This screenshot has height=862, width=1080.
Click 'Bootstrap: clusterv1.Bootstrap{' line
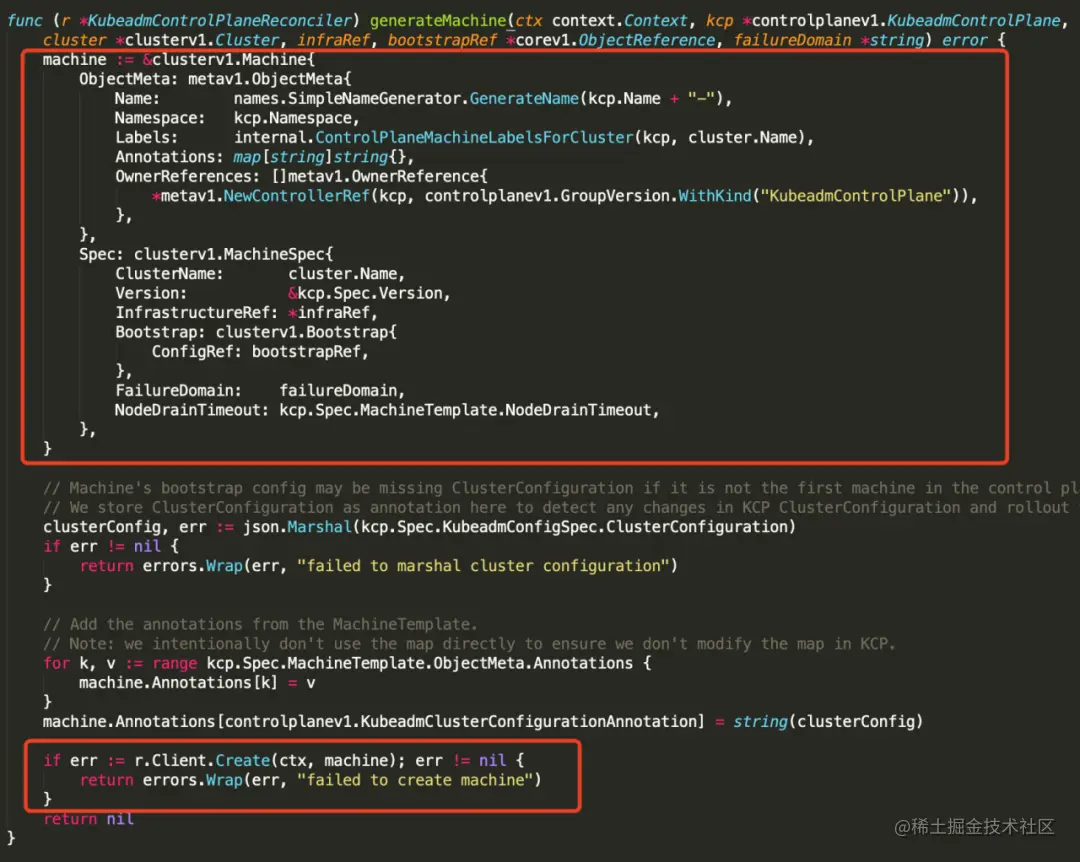pyautogui.click(x=256, y=332)
